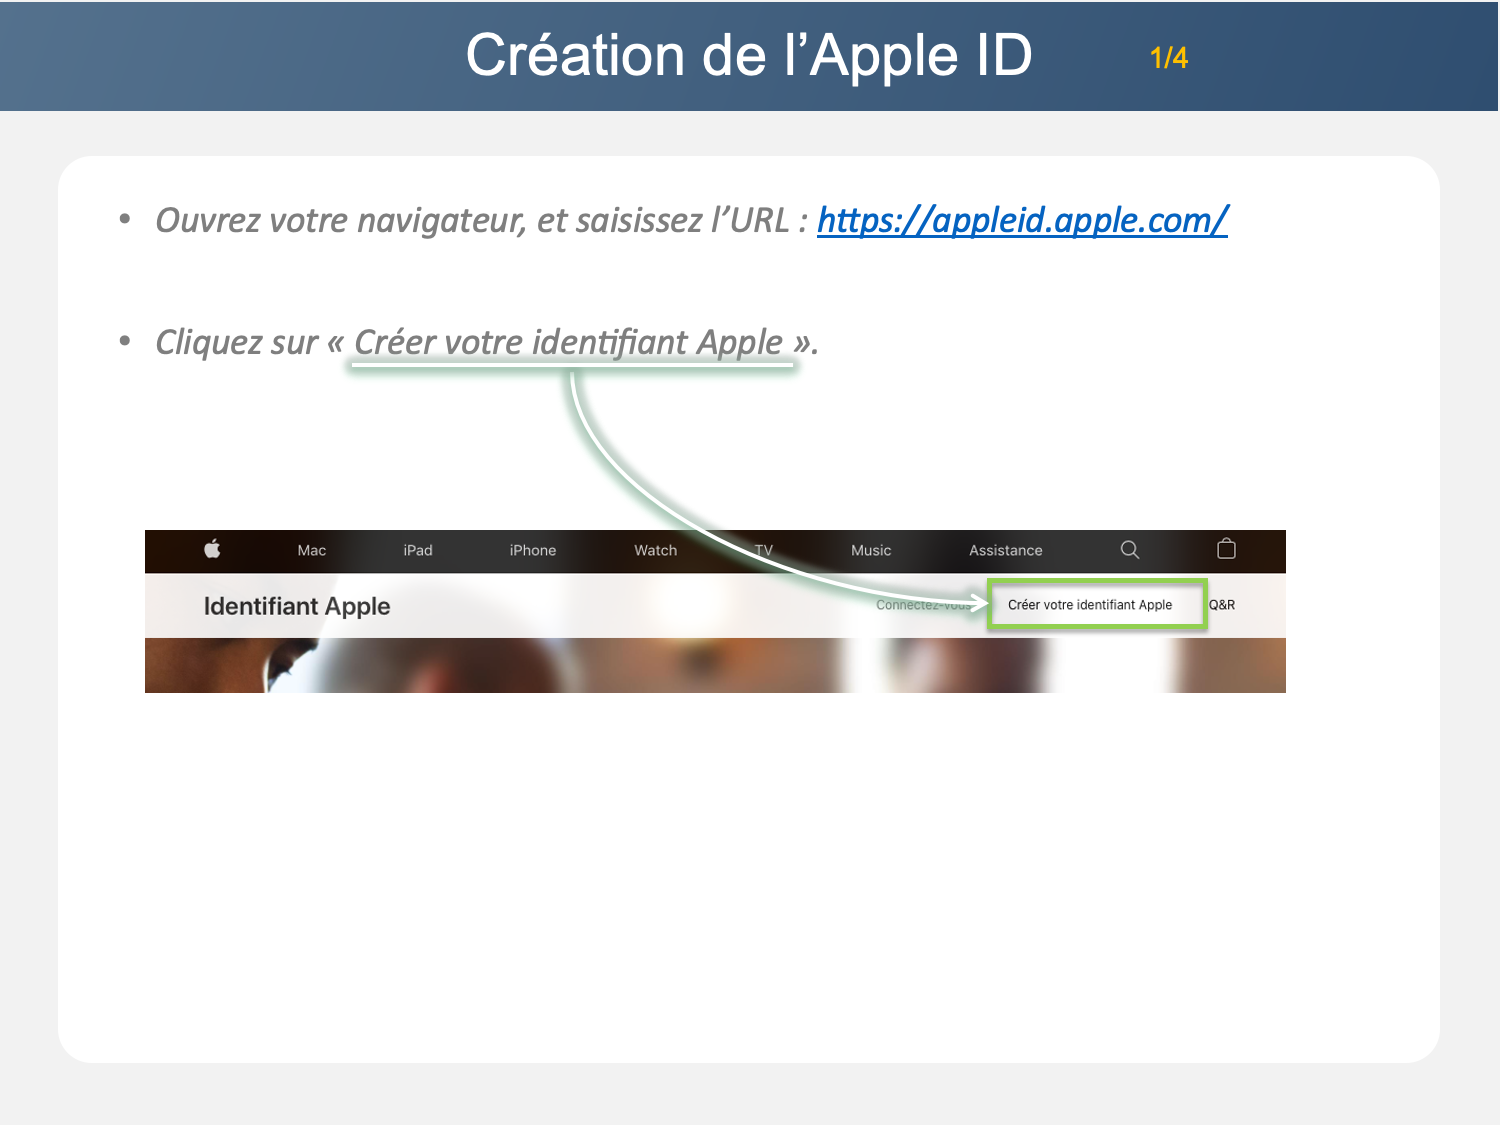Click the underlined italic Créer votre identifiant Apple text
This screenshot has height=1125, width=1500.
pos(568,342)
